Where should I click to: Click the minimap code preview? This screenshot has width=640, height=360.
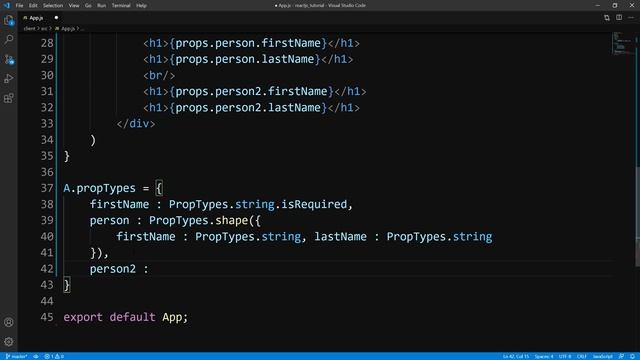(622, 44)
